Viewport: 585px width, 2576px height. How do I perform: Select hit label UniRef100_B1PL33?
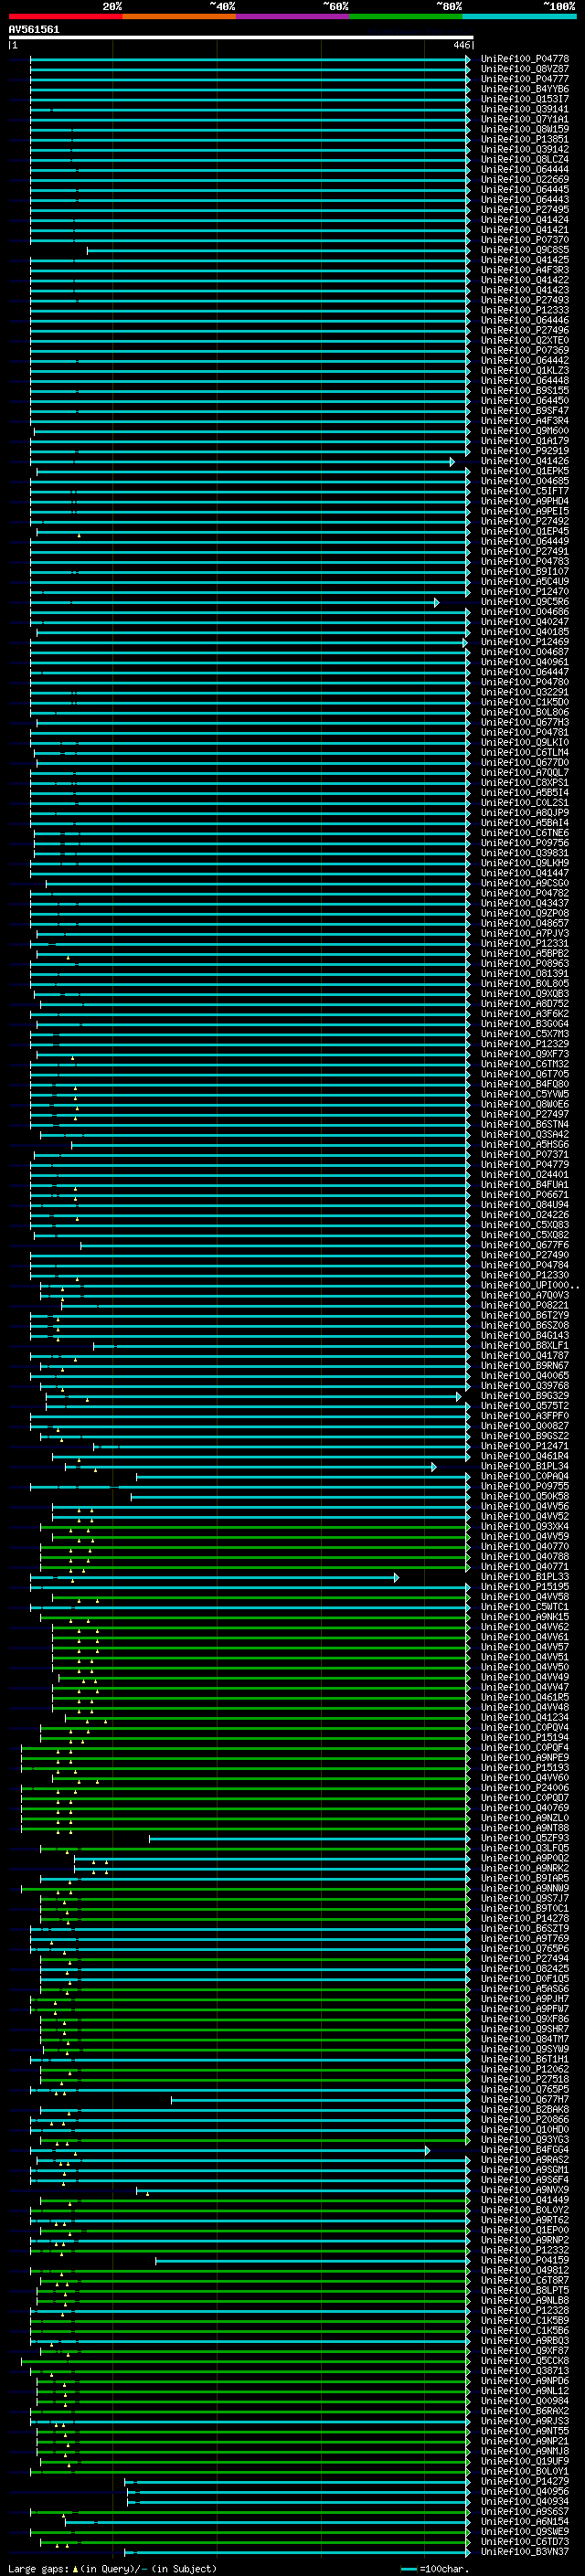(525, 1577)
